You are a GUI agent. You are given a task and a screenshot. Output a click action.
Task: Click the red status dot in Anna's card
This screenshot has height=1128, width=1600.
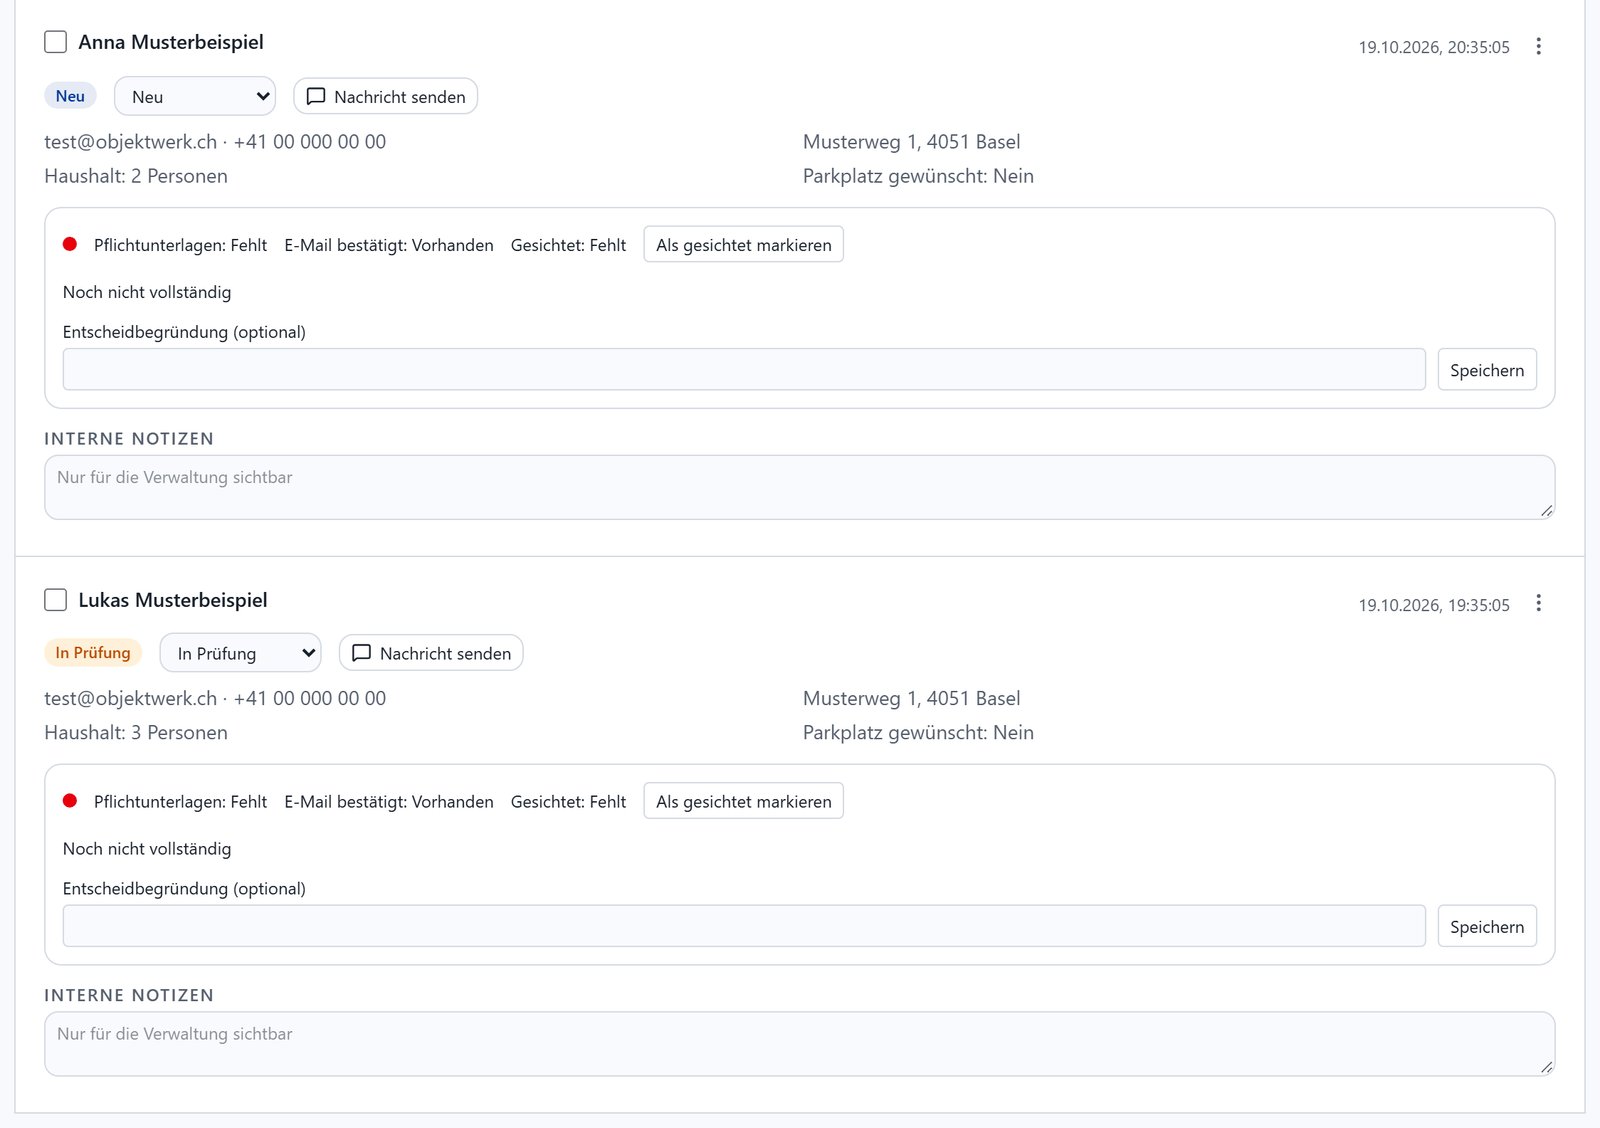coord(70,244)
